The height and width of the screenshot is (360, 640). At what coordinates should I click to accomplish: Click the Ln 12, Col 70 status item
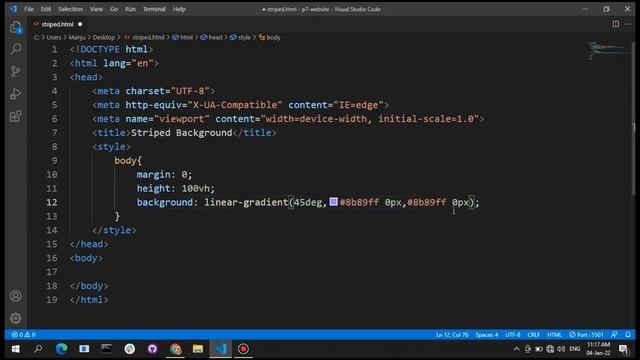[452, 335]
